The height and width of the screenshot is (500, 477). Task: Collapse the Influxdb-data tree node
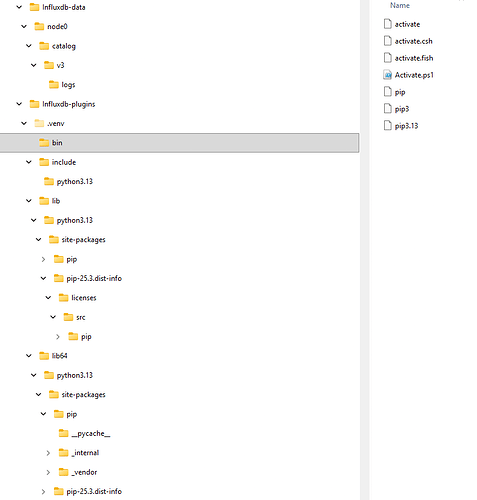point(19,7)
